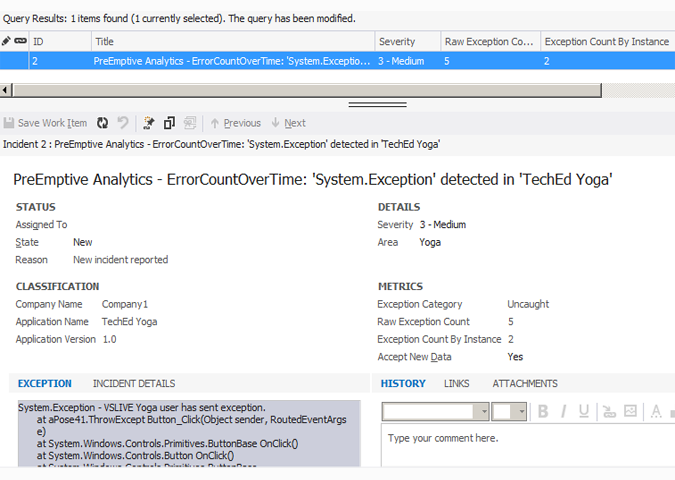Click the Accept New Data value Yes
The height and width of the screenshot is (480, 675).
click(x=515, y=356)
